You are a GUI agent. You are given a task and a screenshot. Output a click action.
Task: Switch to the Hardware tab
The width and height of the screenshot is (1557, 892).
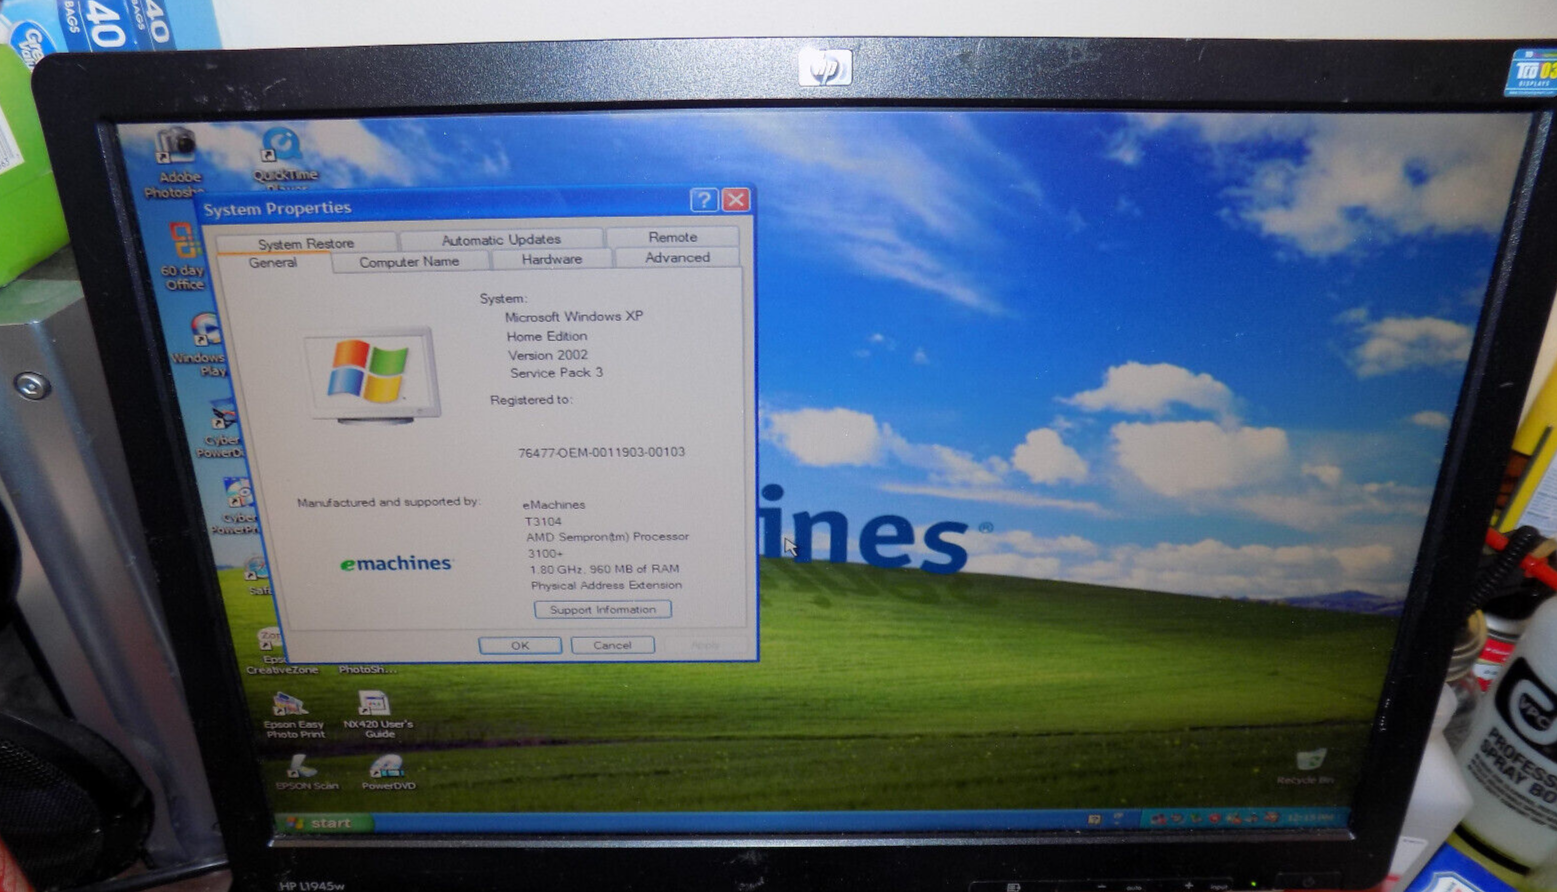pos(551,259)
